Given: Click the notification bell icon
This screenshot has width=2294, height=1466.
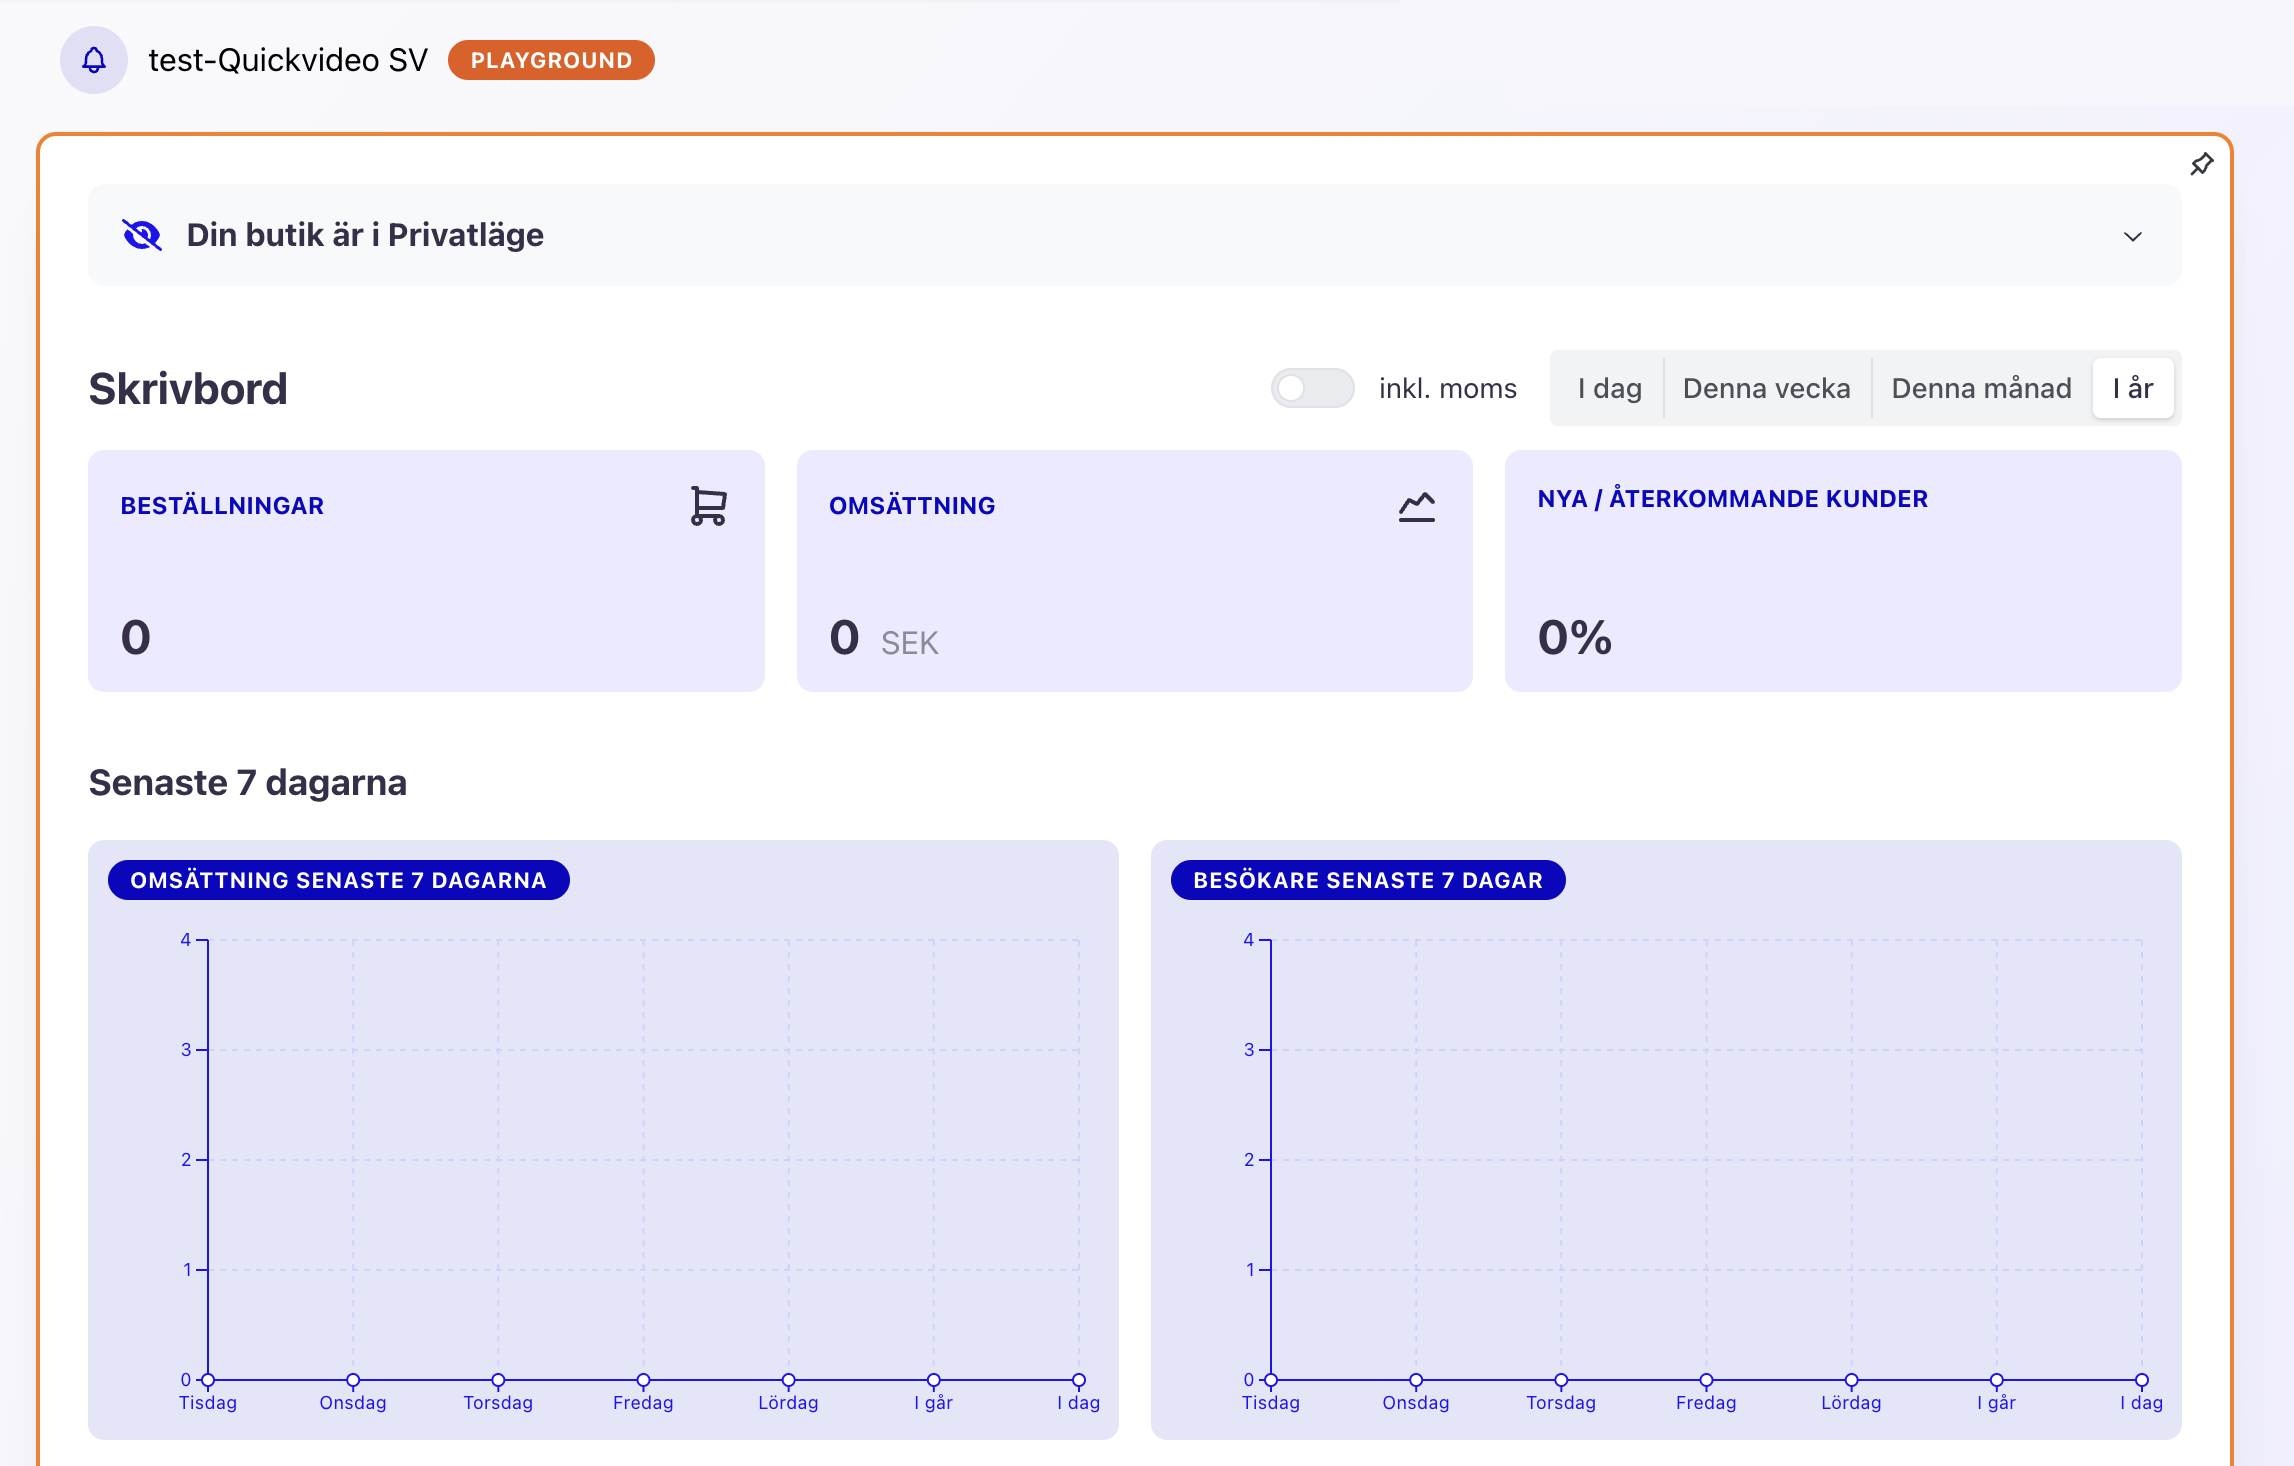Looking at the screenshot, I should coord(94,60).
